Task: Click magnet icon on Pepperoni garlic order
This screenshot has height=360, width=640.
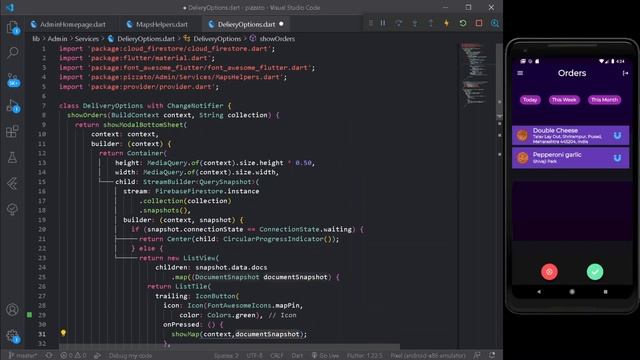Action: [617, 158]
